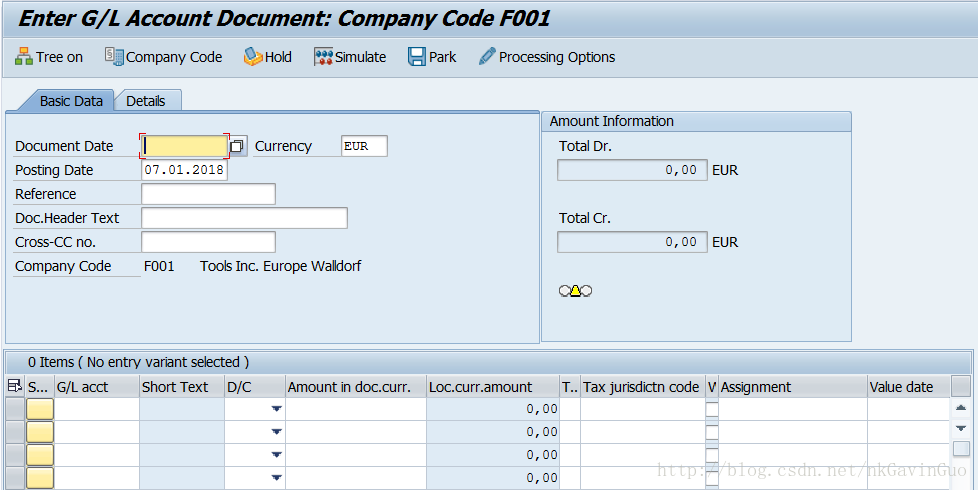The image size is (978, 490).
Task: Click into the Doc.Header Text field
Action: point(244,218)
